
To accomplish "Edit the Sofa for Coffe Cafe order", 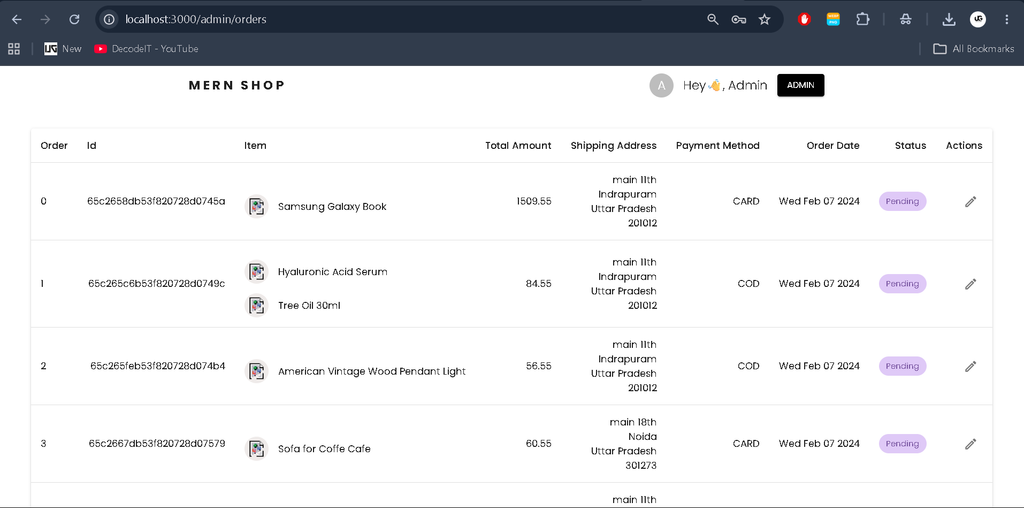I will coord(970,444).
